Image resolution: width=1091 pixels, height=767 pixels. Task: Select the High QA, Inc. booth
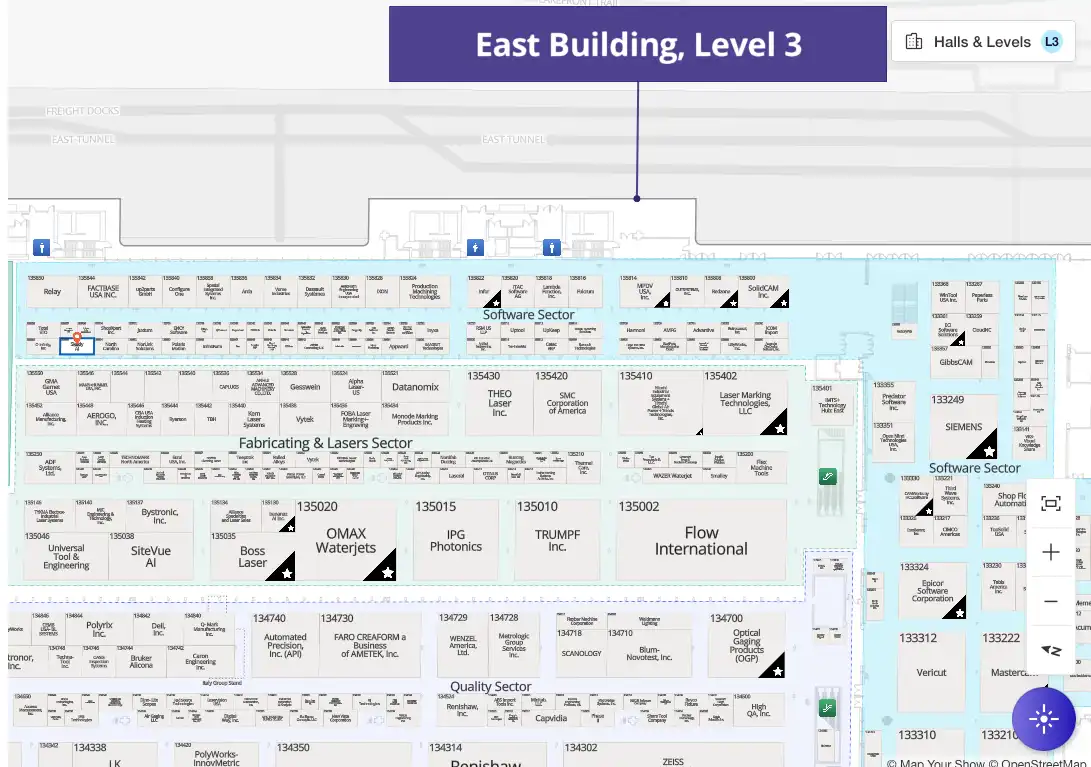tap(758, 710)
